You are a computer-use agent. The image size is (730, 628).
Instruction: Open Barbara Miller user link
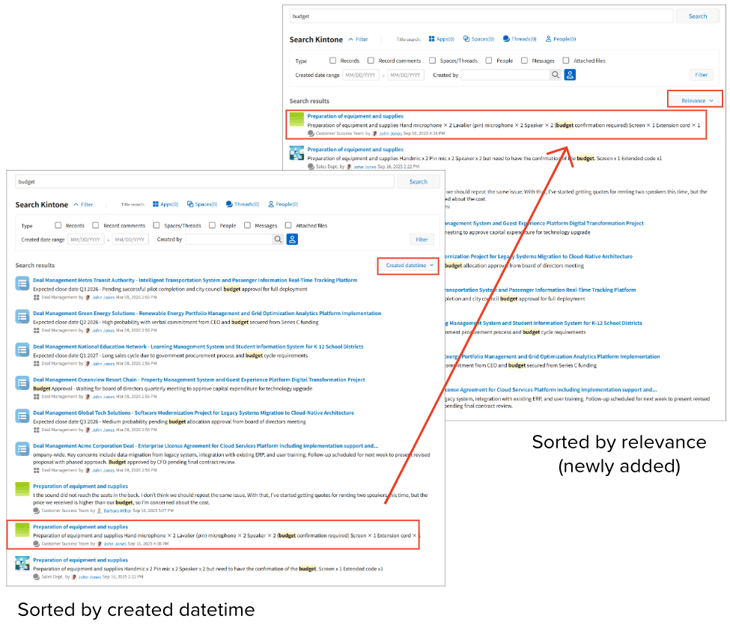(x=117, y=511)
